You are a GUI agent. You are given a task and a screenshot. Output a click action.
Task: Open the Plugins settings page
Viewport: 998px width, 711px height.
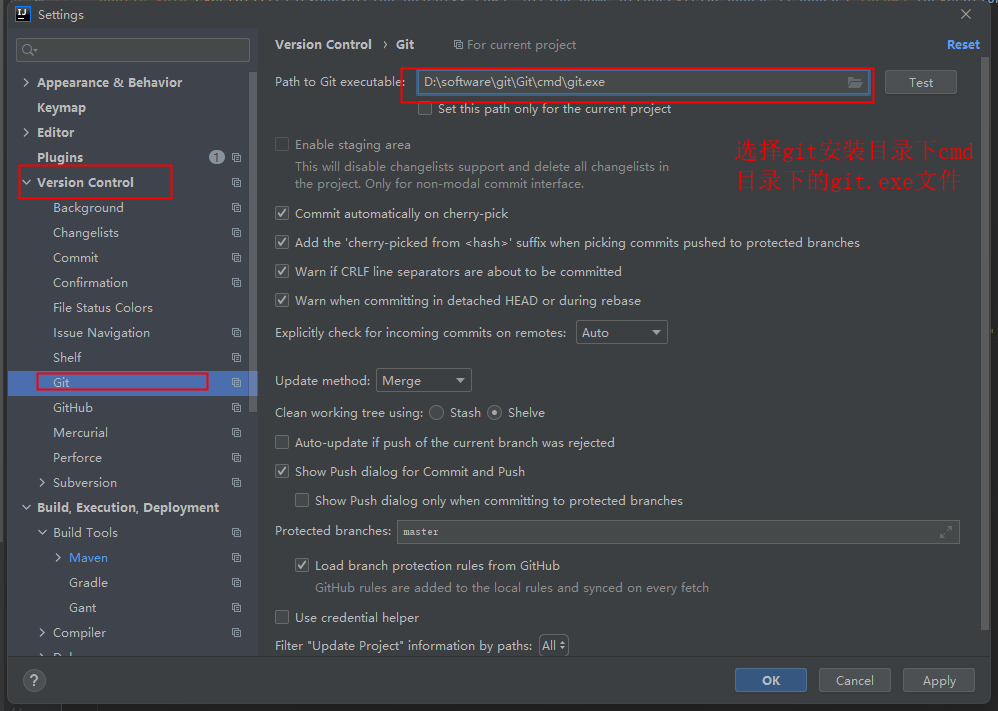60,157
